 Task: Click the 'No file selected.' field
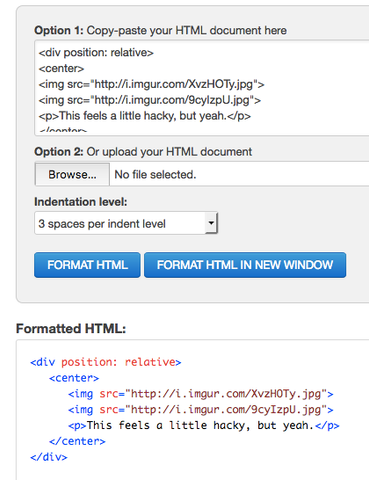tap(155, 174)
